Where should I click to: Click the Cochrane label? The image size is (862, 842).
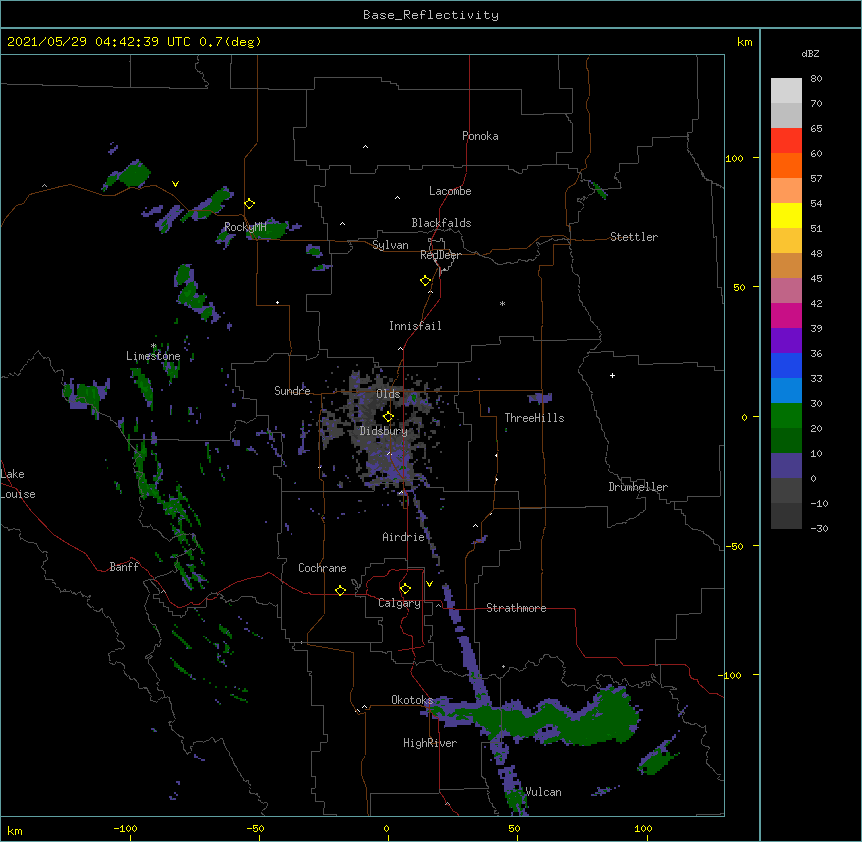322,568
